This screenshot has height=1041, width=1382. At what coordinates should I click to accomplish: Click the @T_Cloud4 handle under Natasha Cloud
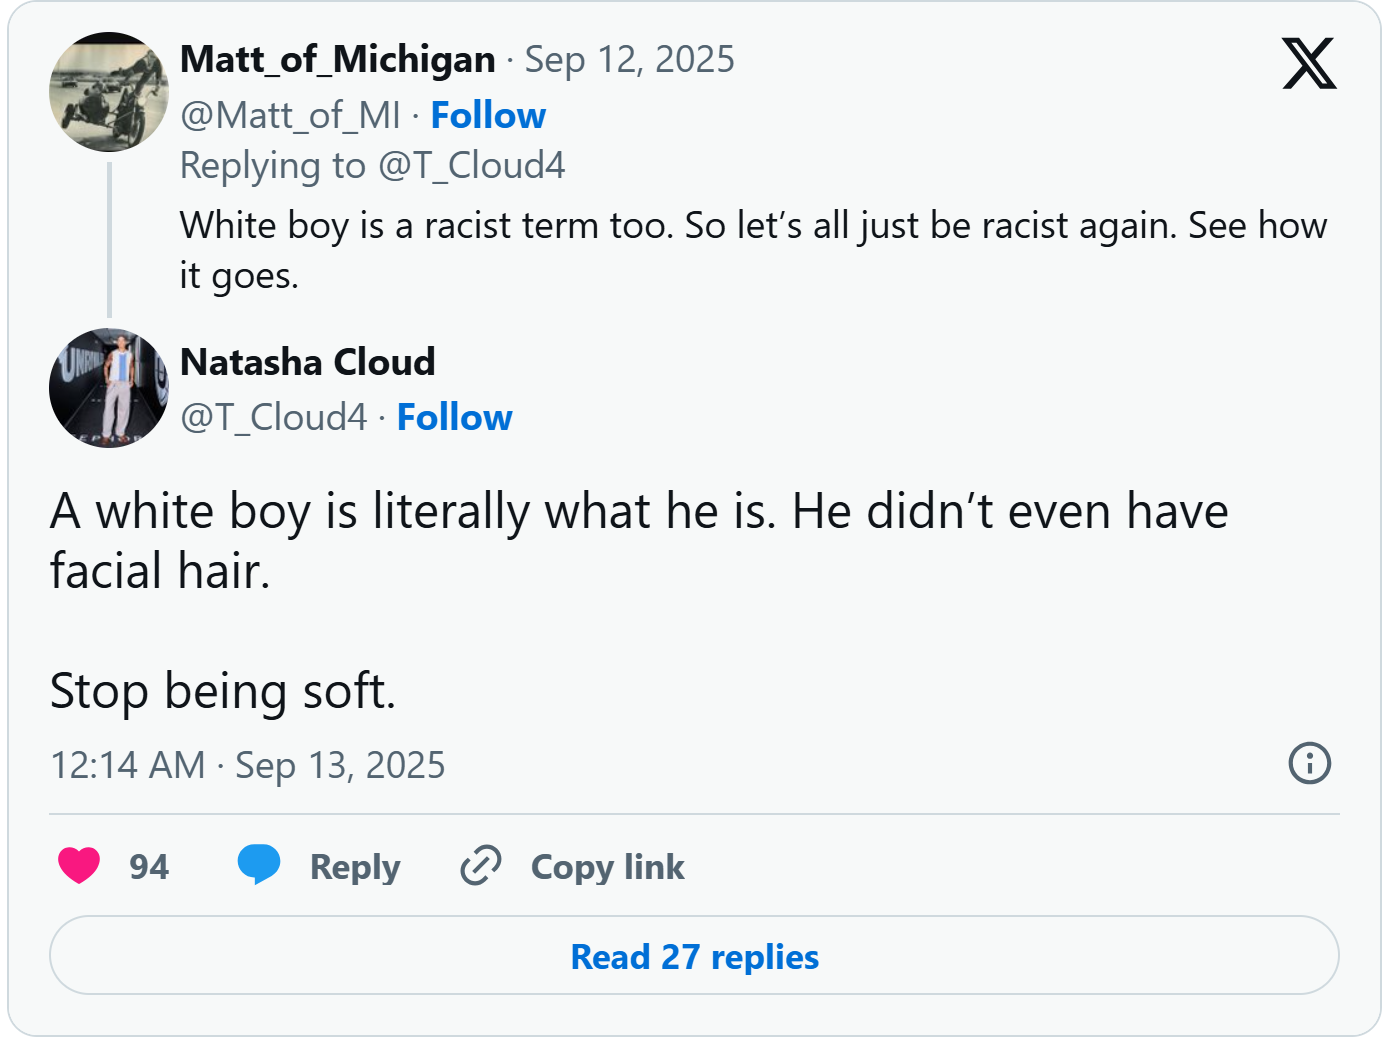(274, 417)
